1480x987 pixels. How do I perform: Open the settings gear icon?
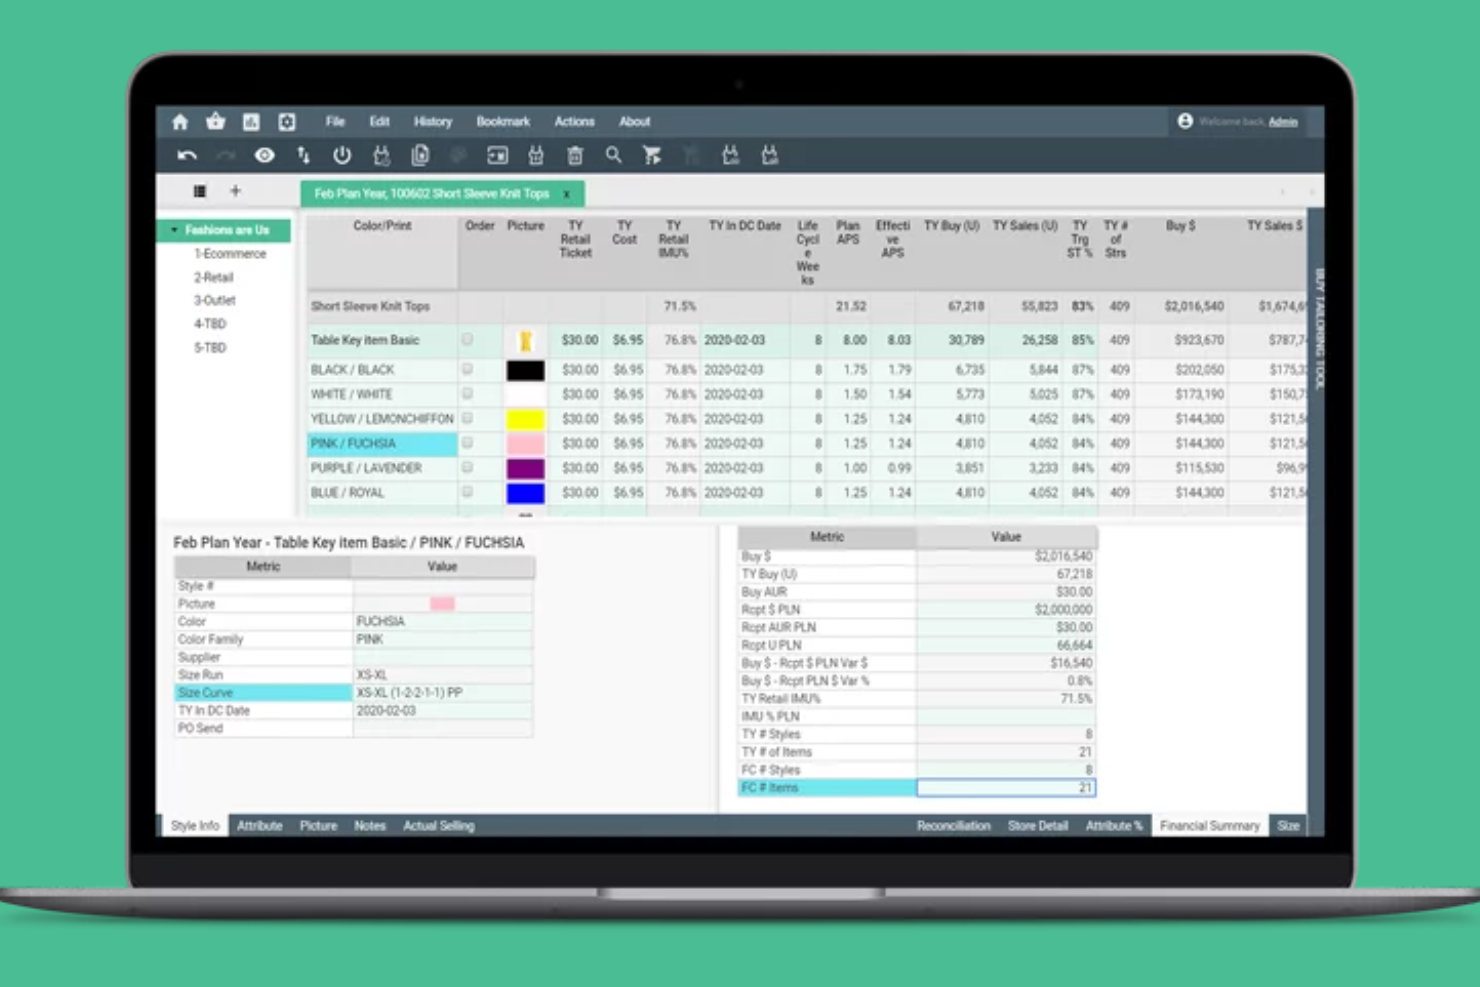pos(287,122)
